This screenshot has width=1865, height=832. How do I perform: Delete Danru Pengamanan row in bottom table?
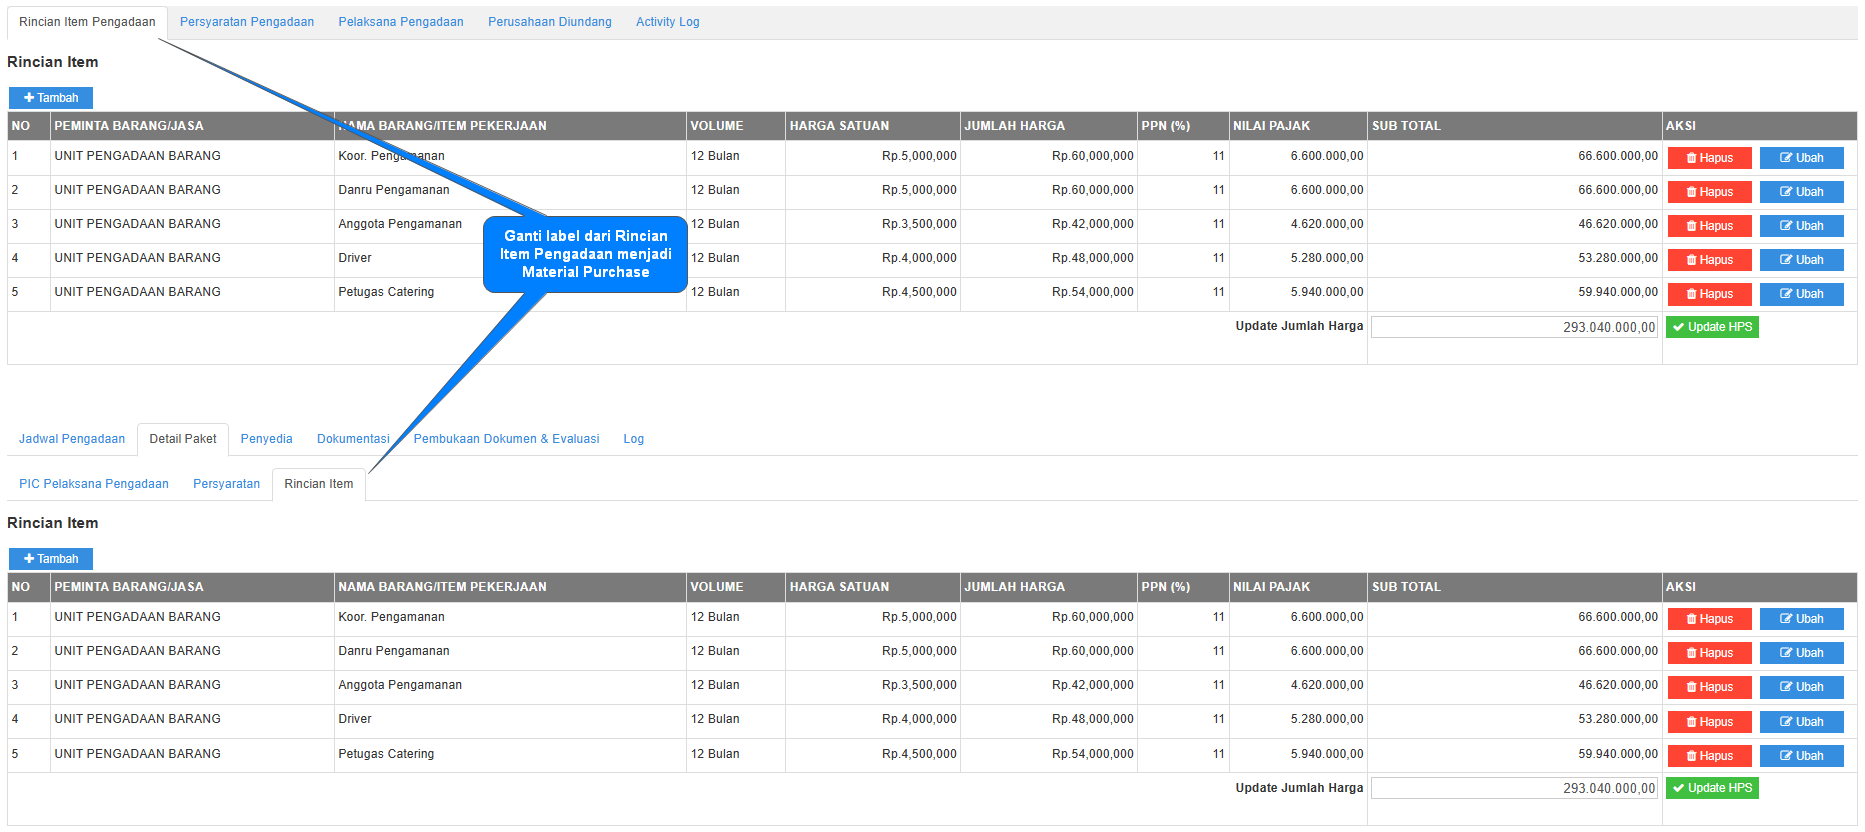pyautogui.click(x=1709, y=653)
